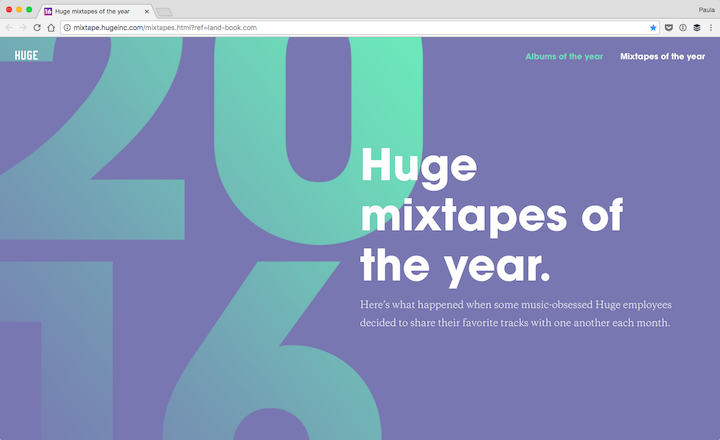Click the browser forward arrow

pos(23,28)
